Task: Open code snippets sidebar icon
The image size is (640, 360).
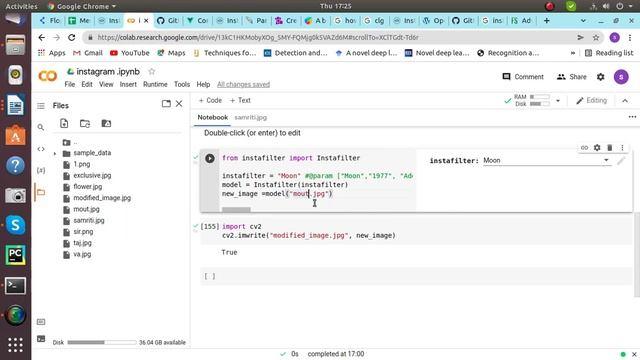Action: click(x=41, y=149)
